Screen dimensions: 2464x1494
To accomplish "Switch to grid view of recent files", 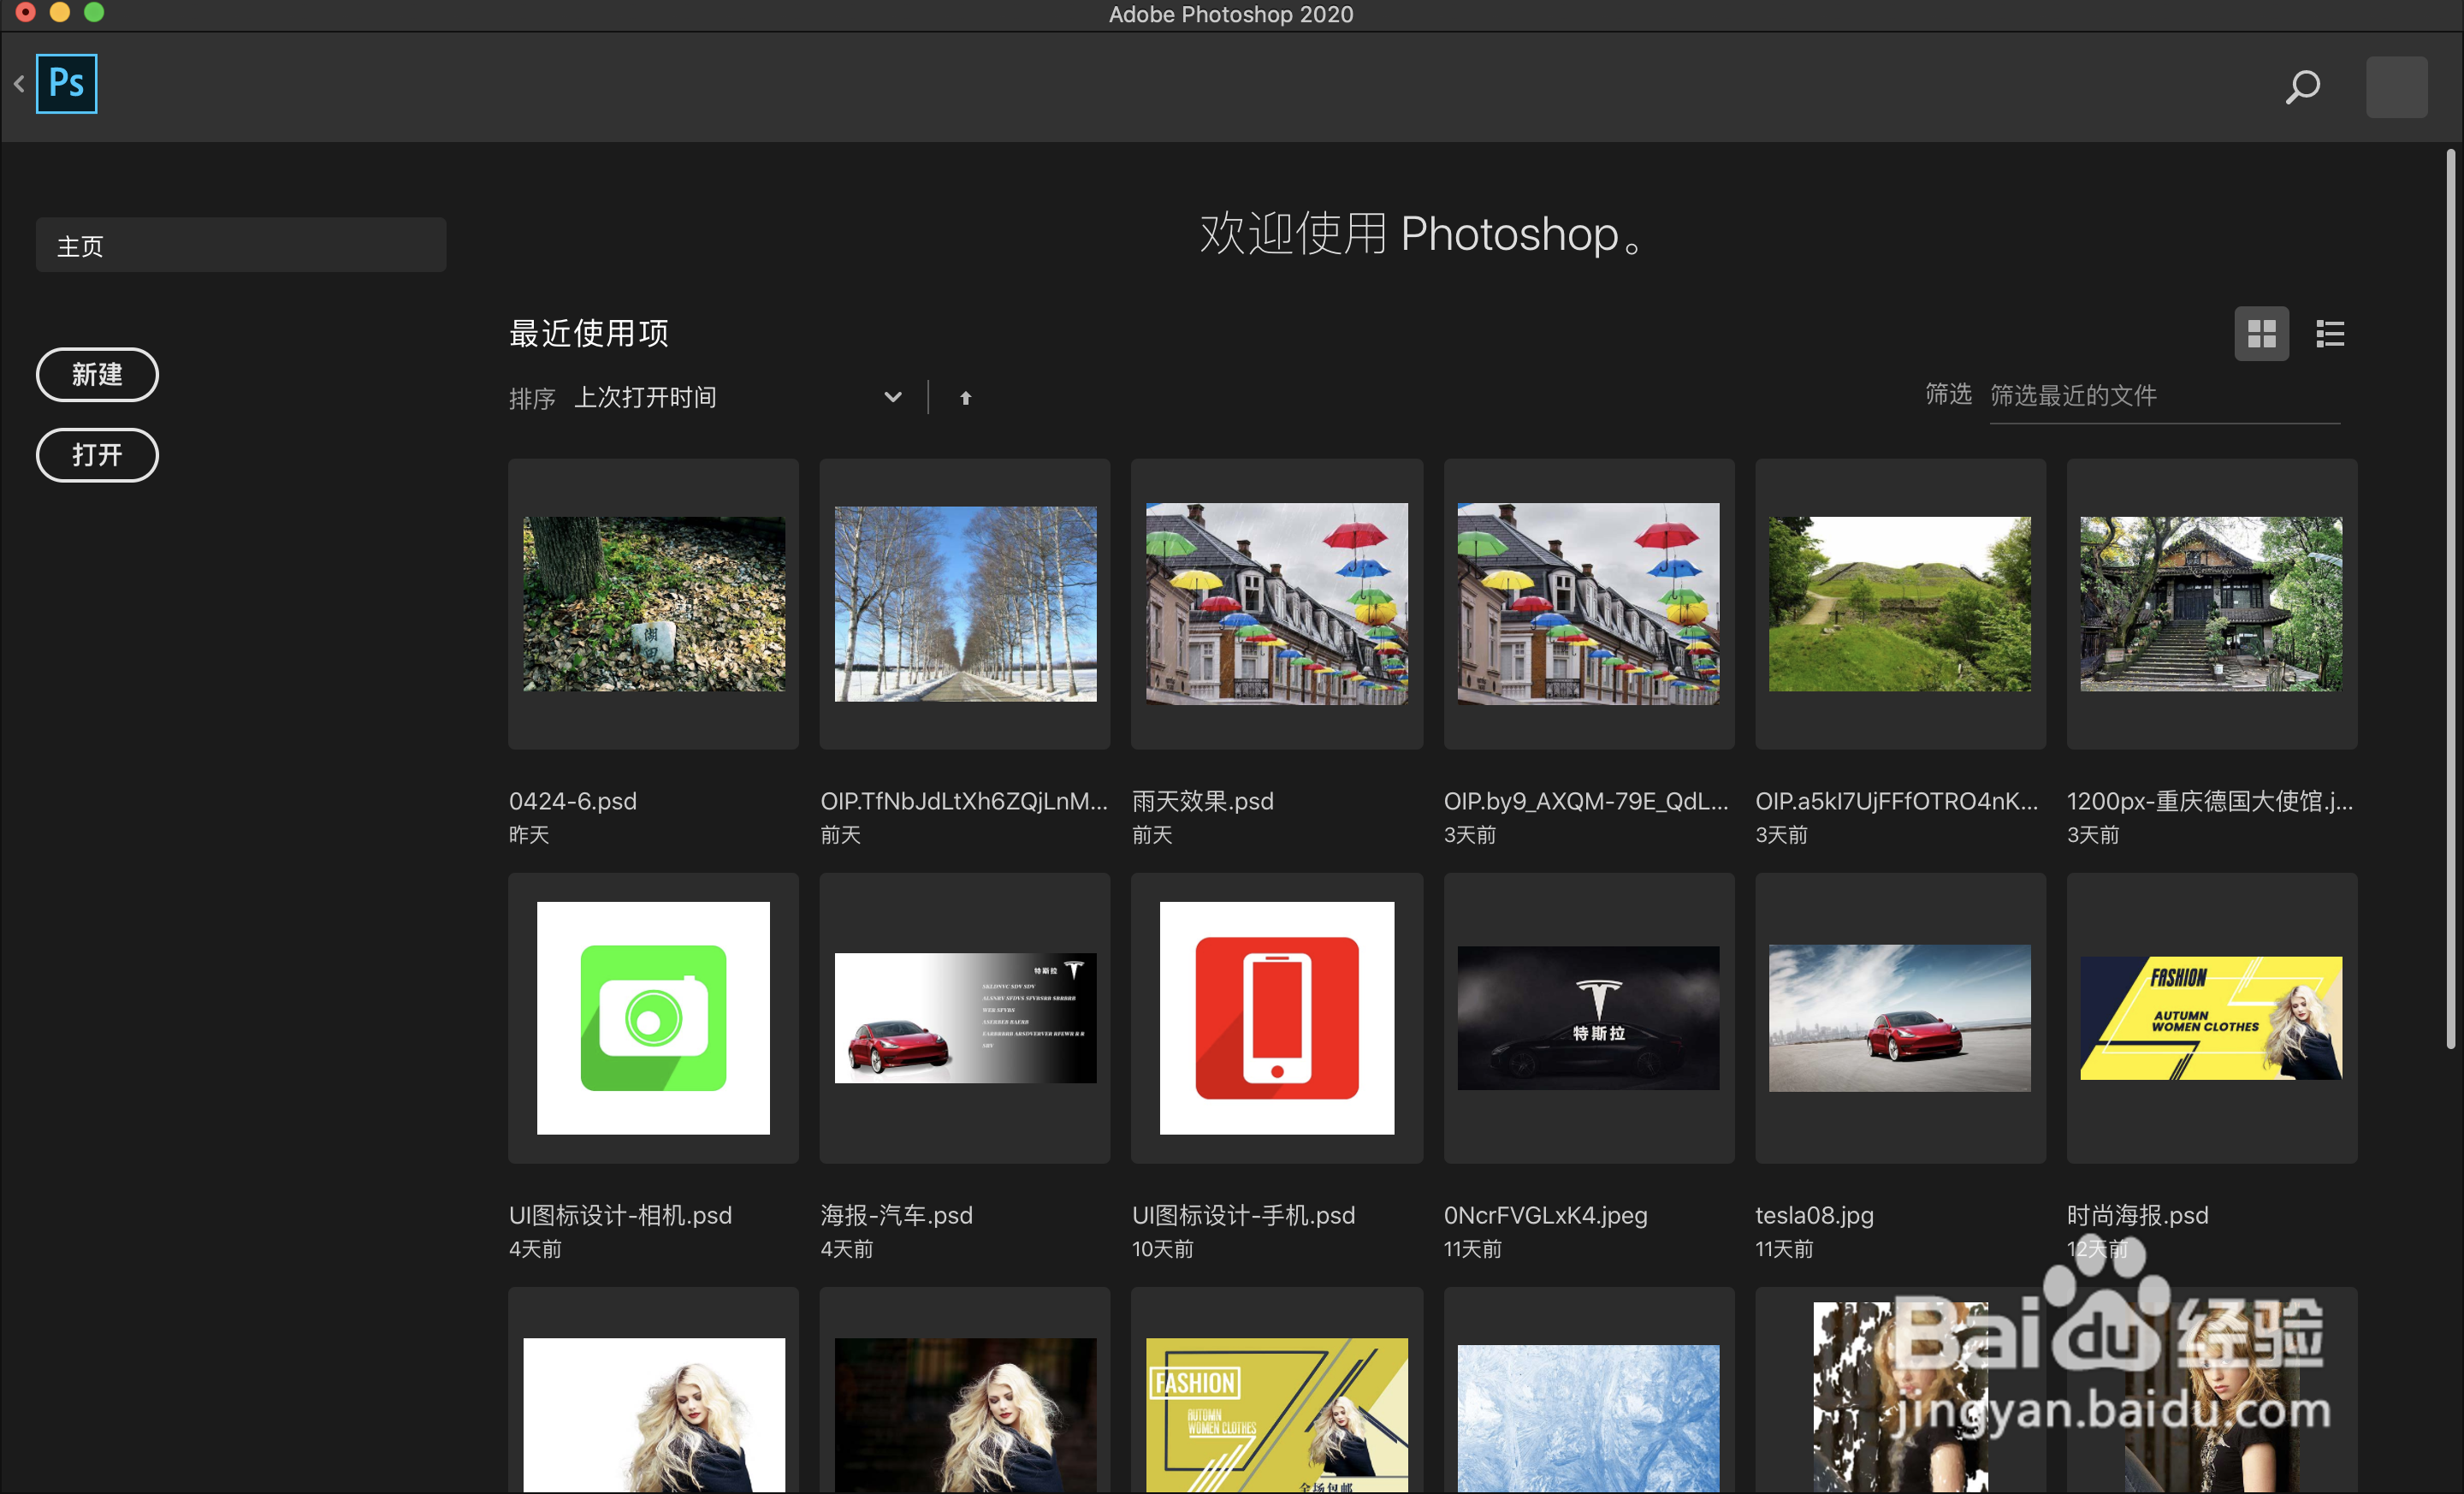I will pos(2261,333).
